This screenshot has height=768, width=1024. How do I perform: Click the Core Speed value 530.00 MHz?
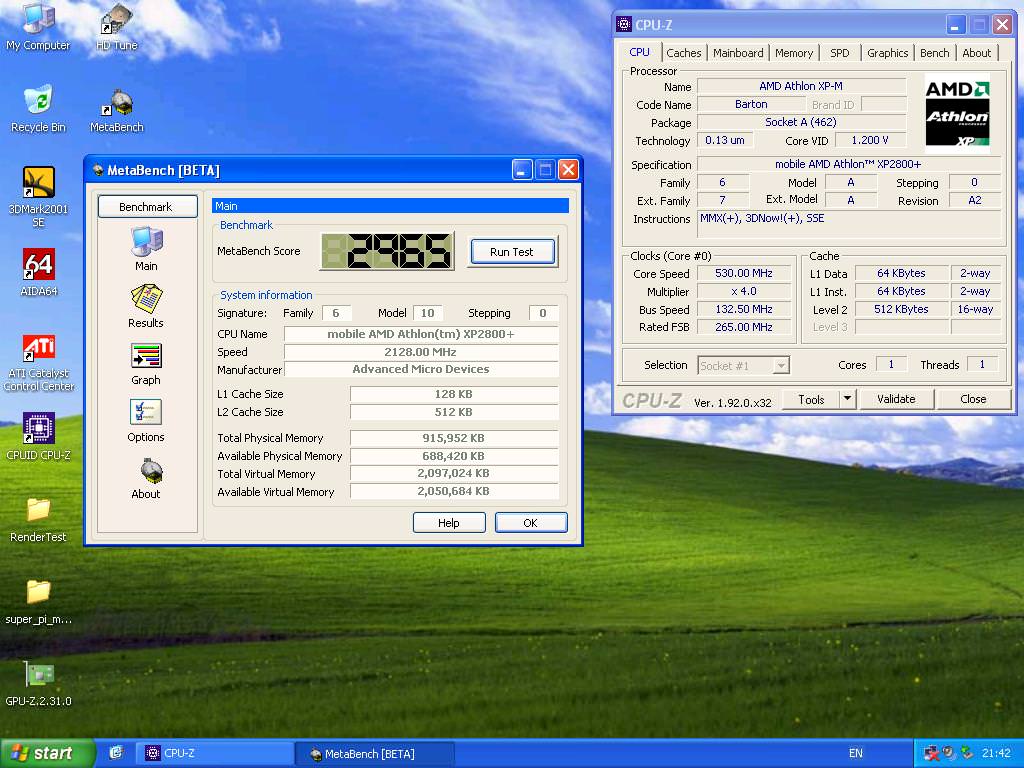744,273
